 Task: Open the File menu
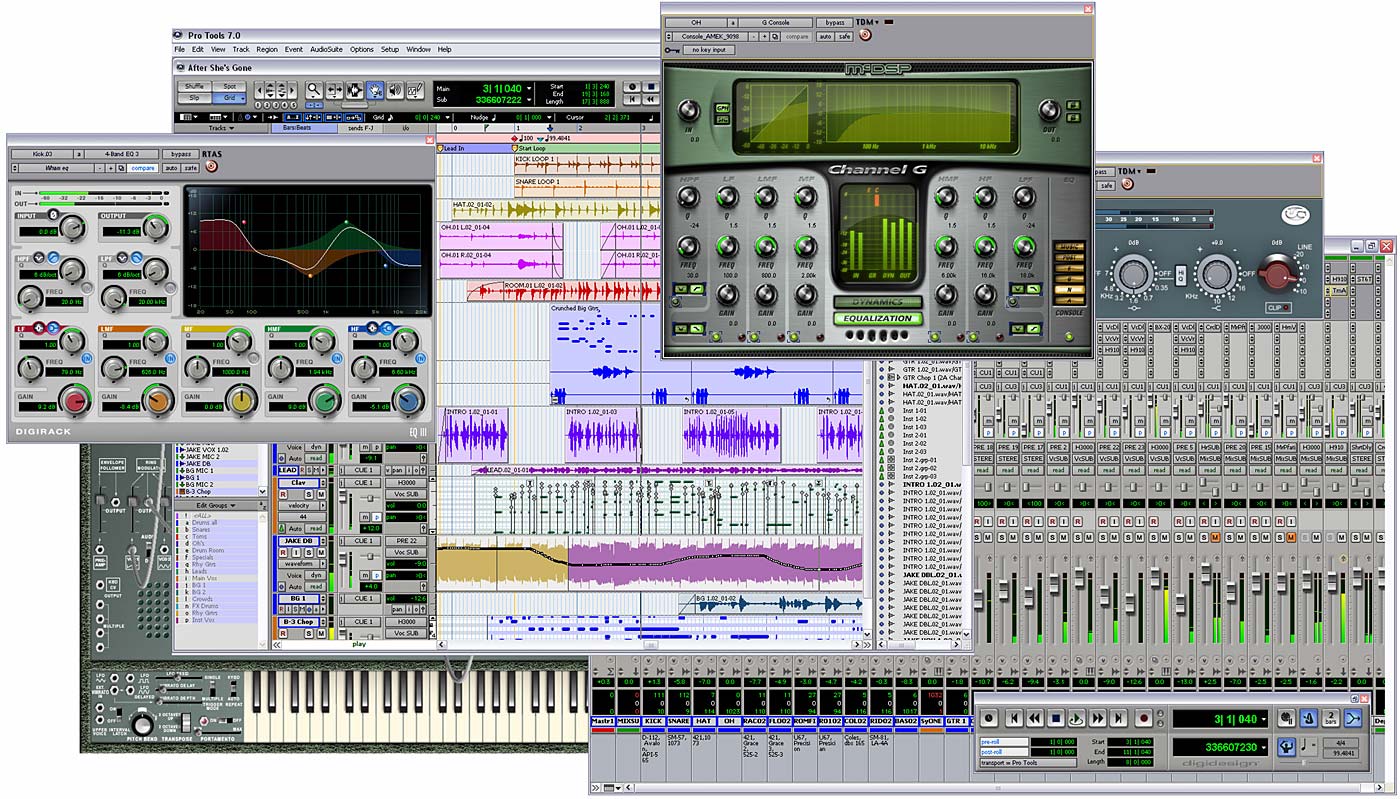click(180, 49)
